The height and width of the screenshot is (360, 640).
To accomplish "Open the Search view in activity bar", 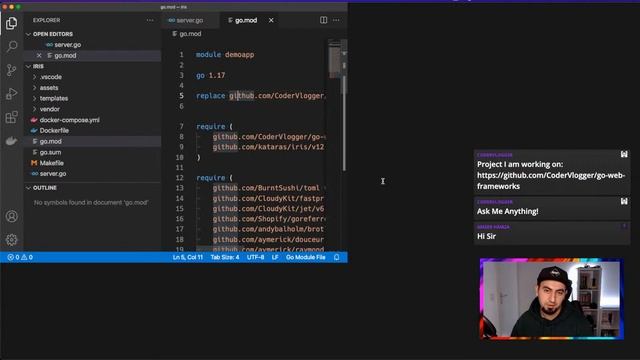I will point(11,46).
